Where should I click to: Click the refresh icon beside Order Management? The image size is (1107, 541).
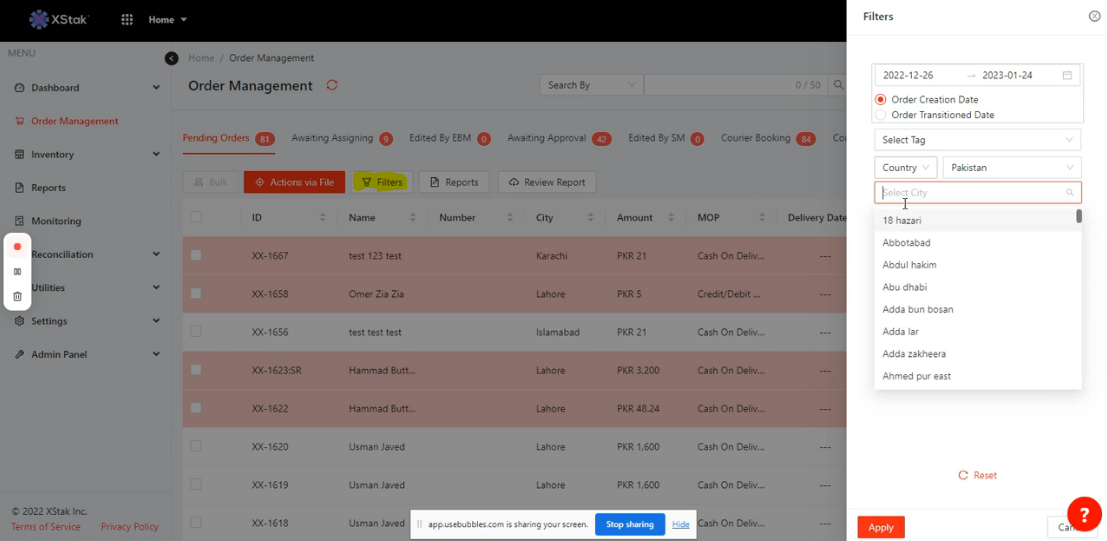pos(332,85)
